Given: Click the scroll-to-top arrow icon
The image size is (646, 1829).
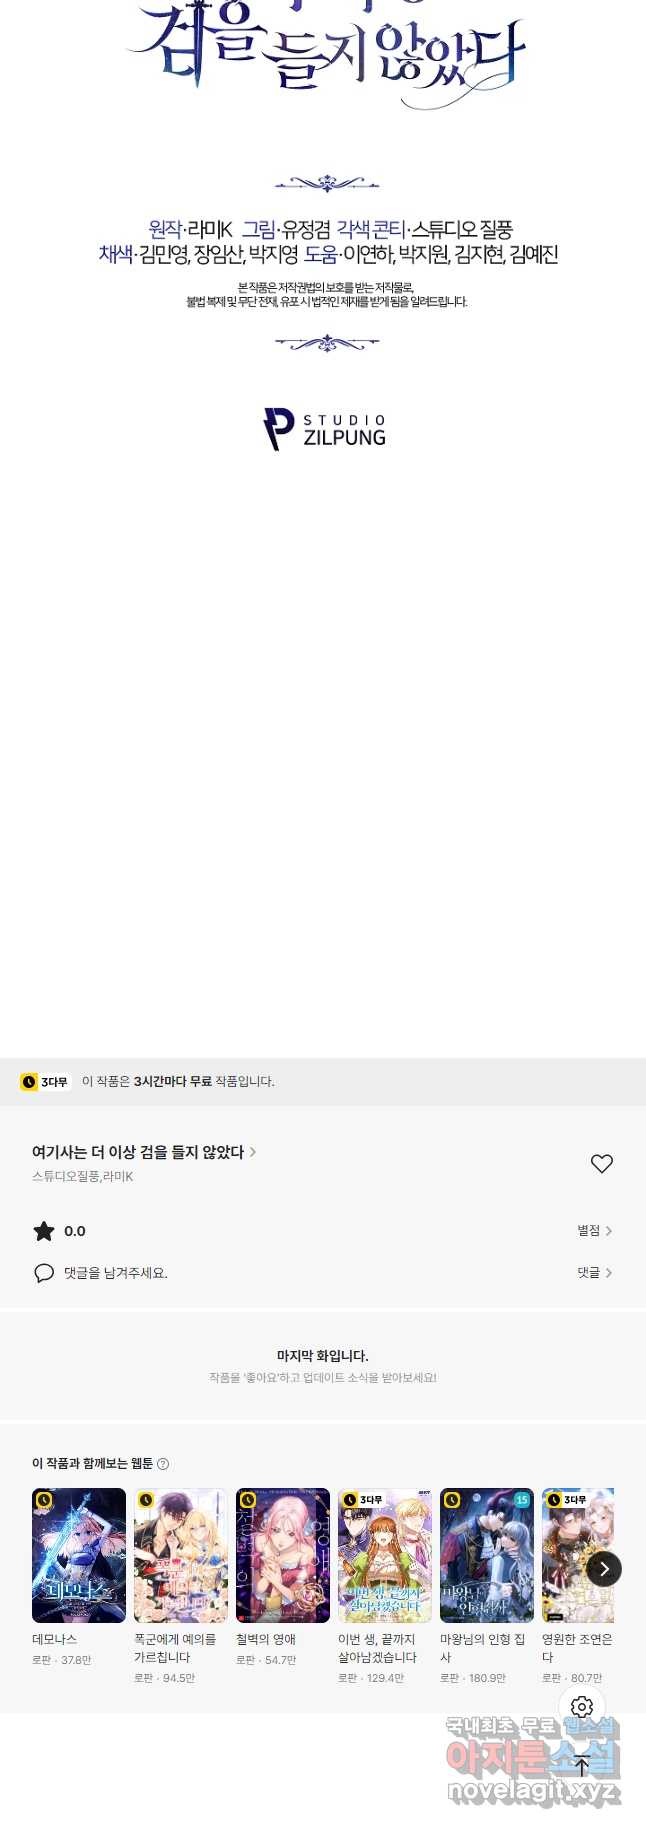Looking at the screenshot, I should [582, 1765].
